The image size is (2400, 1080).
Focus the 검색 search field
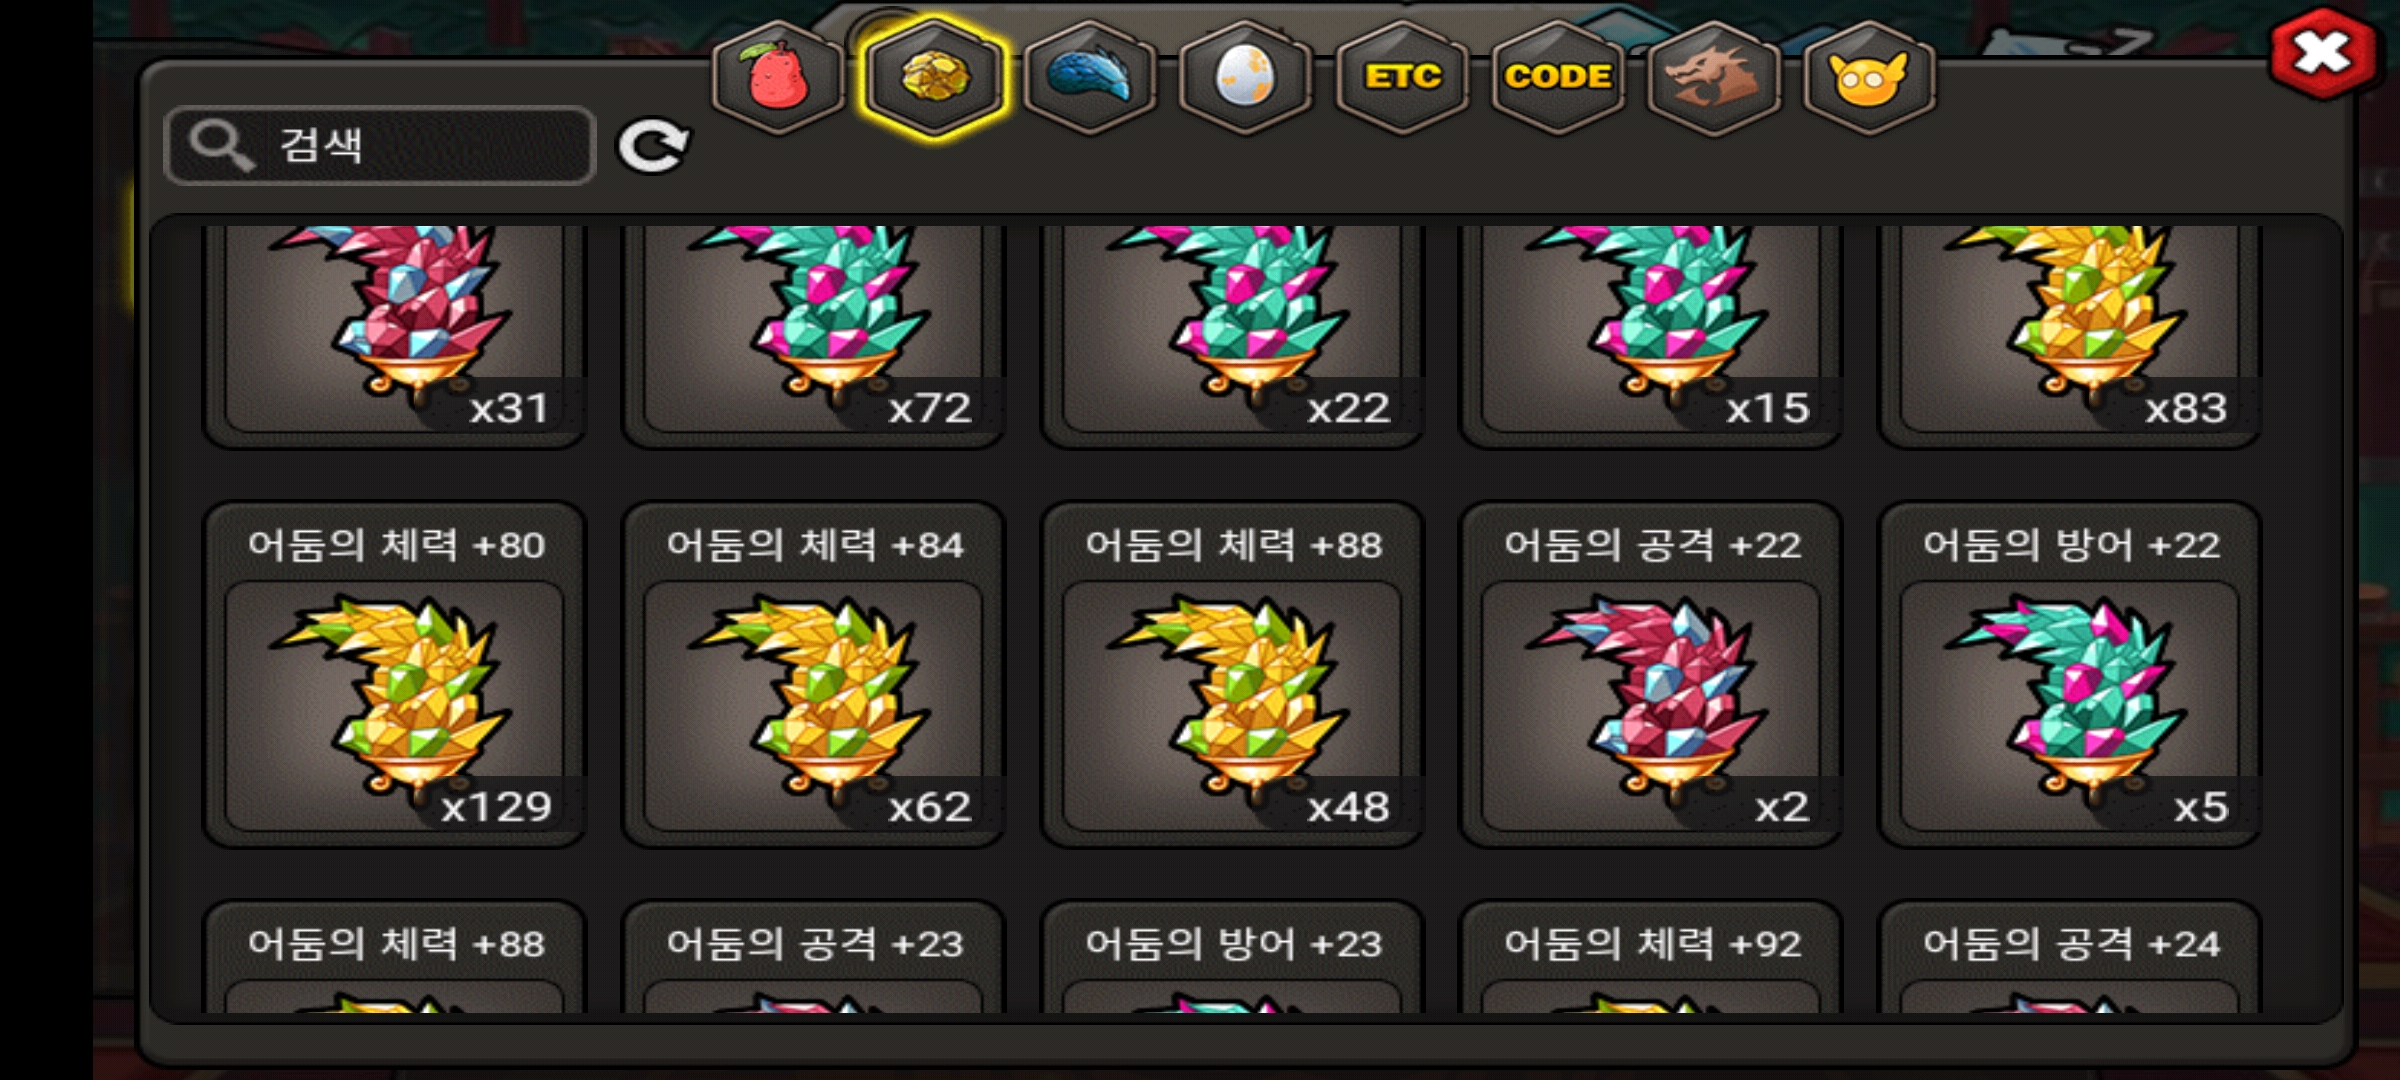[380, 146]
